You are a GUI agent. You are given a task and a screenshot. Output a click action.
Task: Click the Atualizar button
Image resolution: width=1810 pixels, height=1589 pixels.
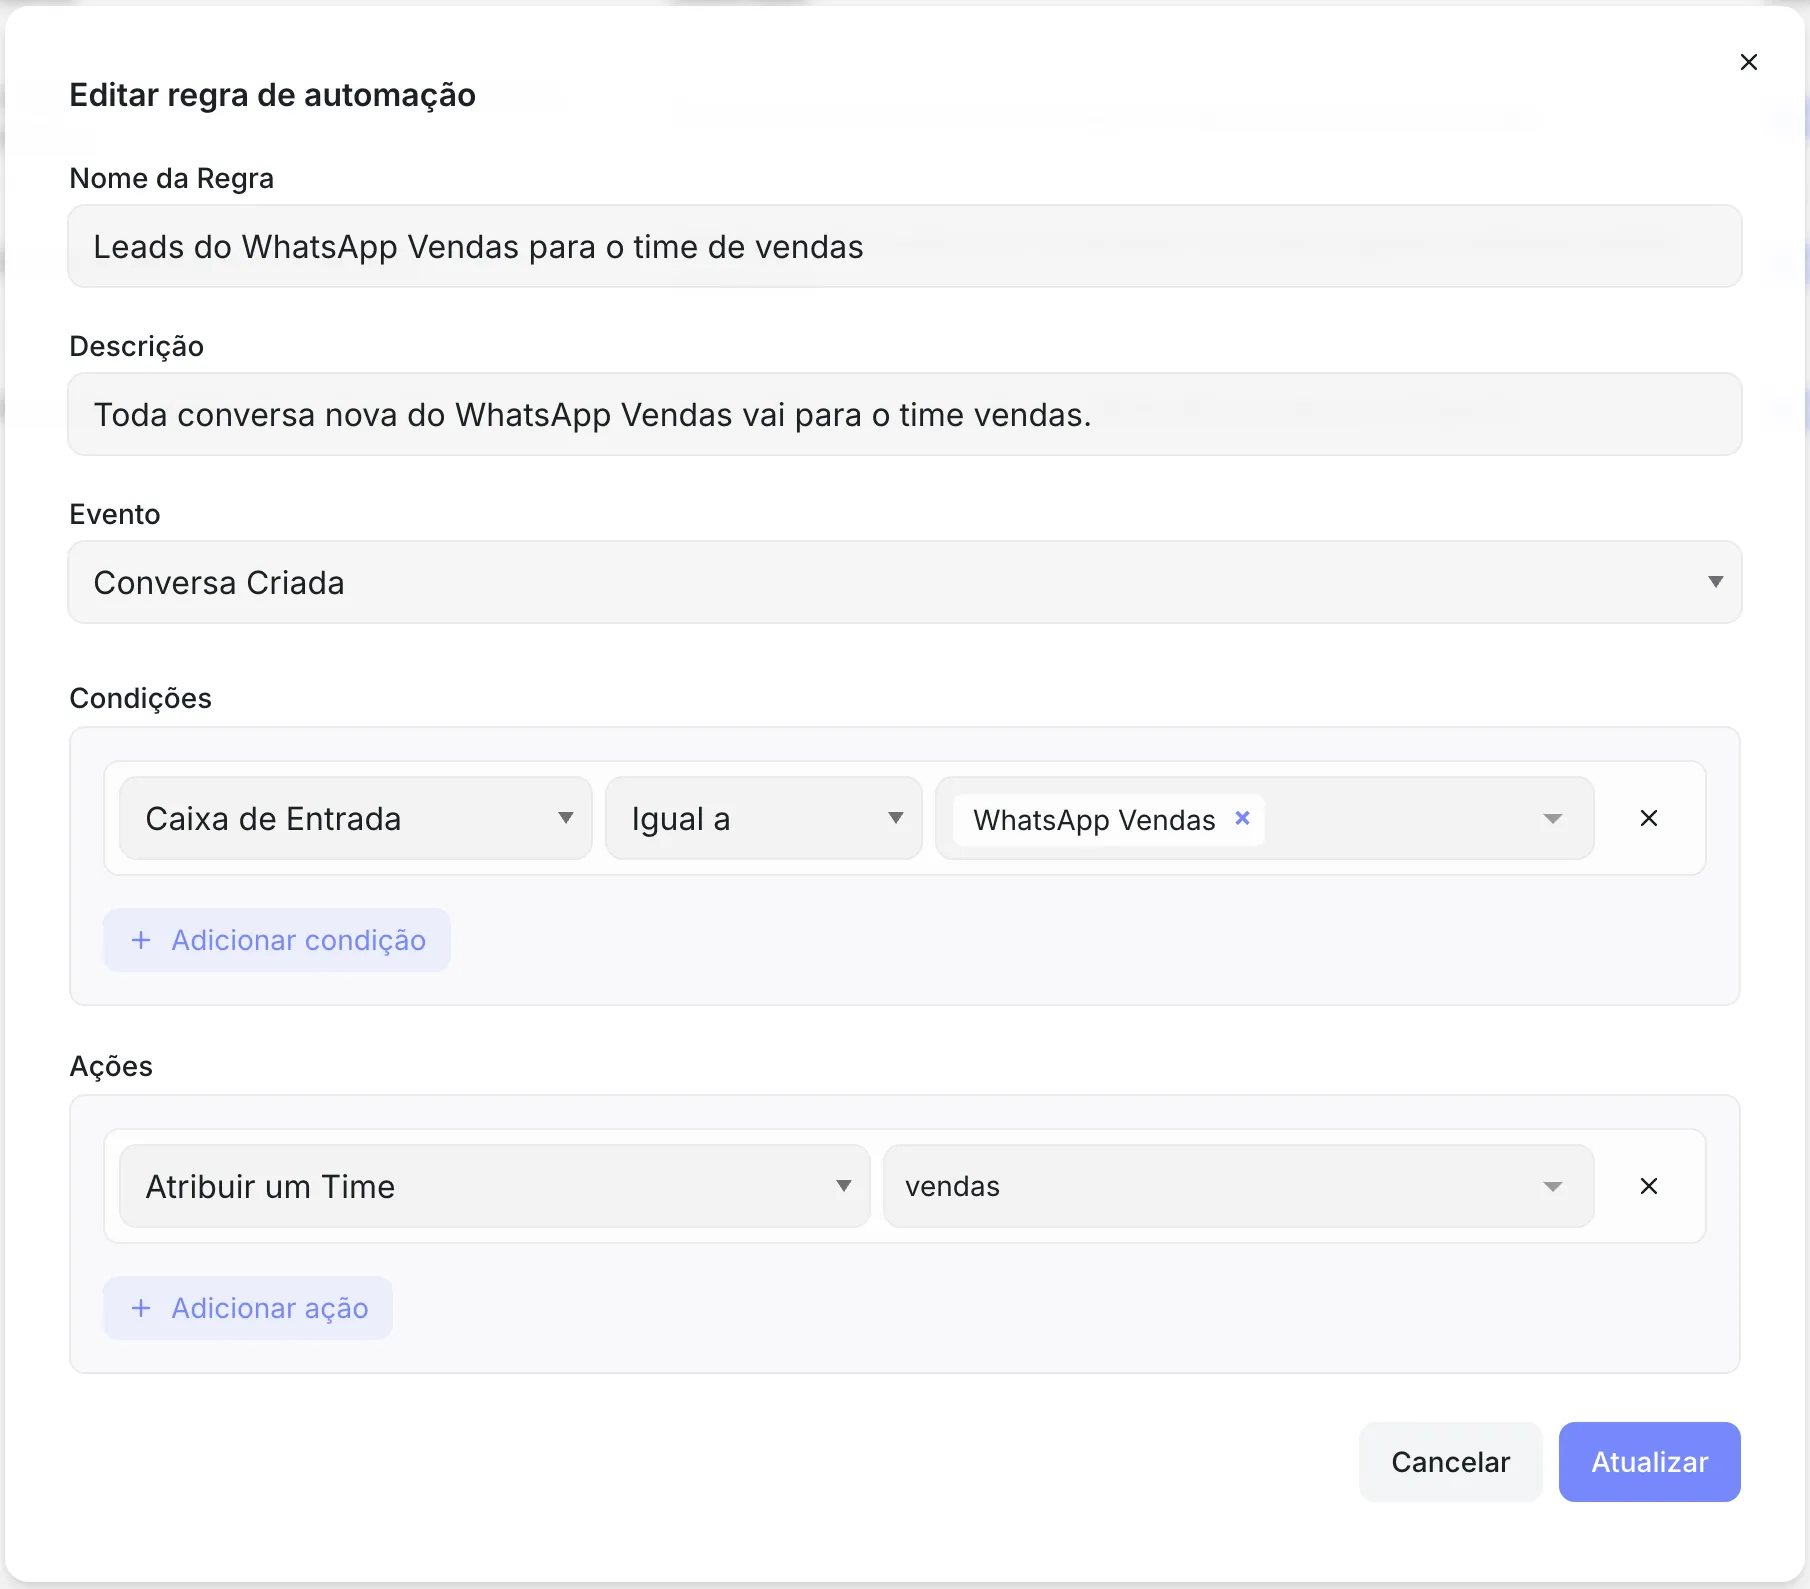(x=1650, y=1462)
